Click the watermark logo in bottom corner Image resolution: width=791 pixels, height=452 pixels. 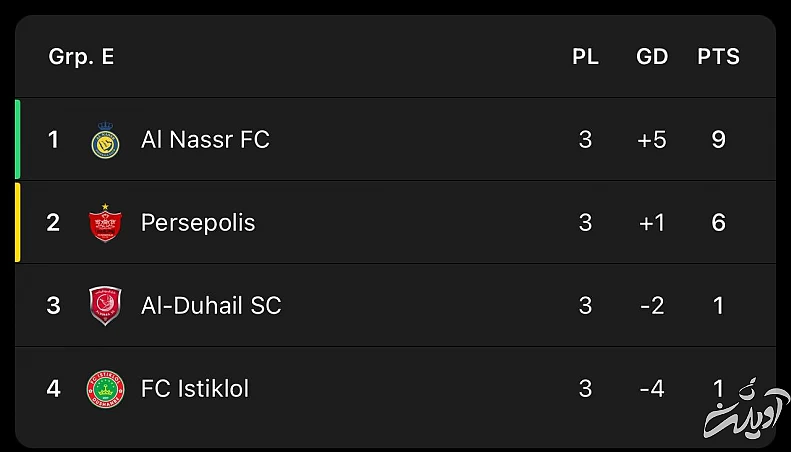(x=742, y=408)
